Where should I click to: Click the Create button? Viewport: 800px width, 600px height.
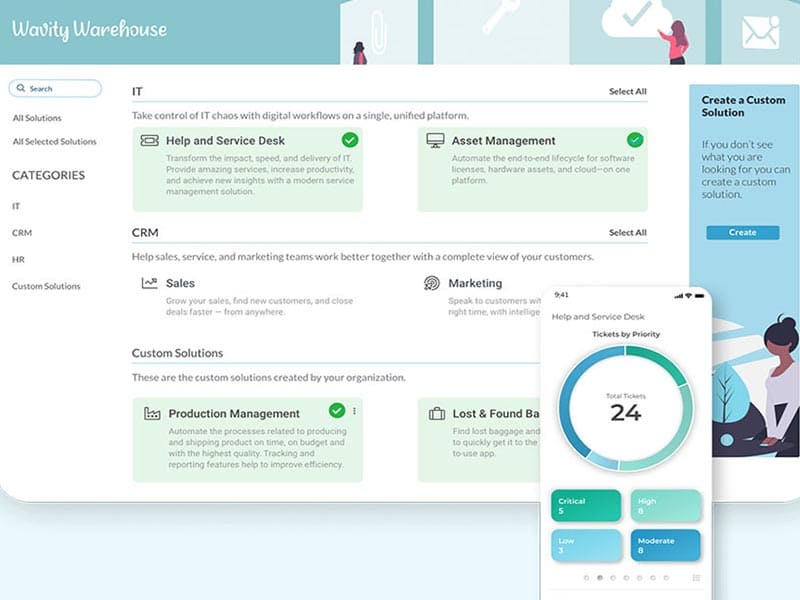pos(742,232)
